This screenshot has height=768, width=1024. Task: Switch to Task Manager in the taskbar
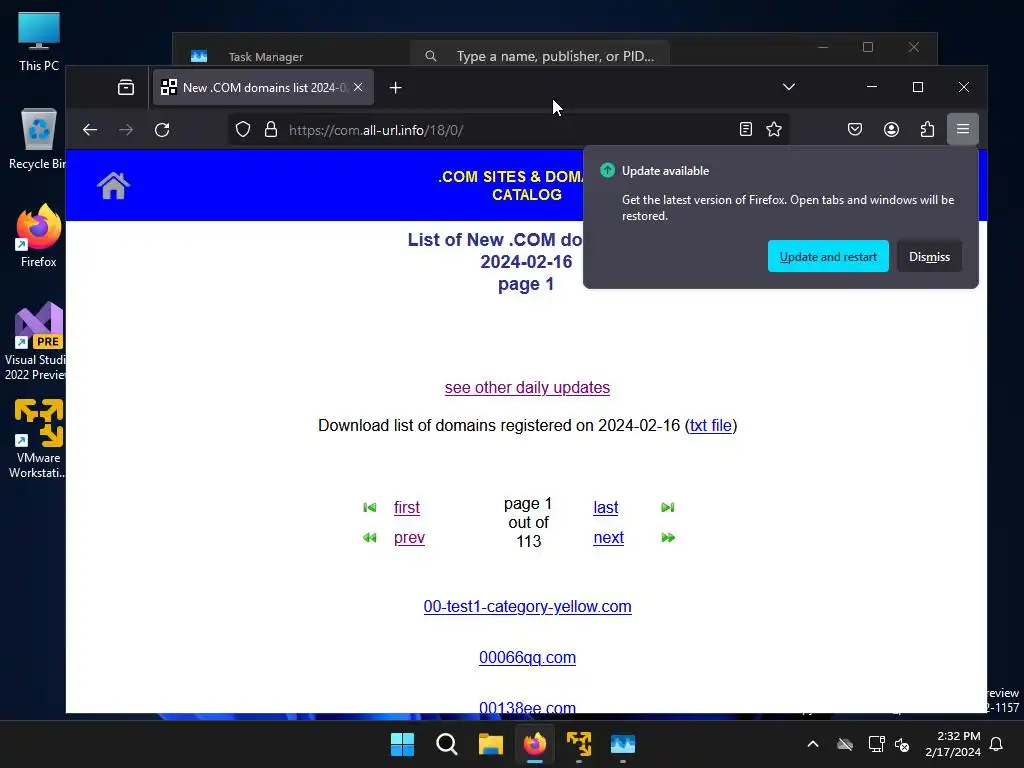click(623, 744)
